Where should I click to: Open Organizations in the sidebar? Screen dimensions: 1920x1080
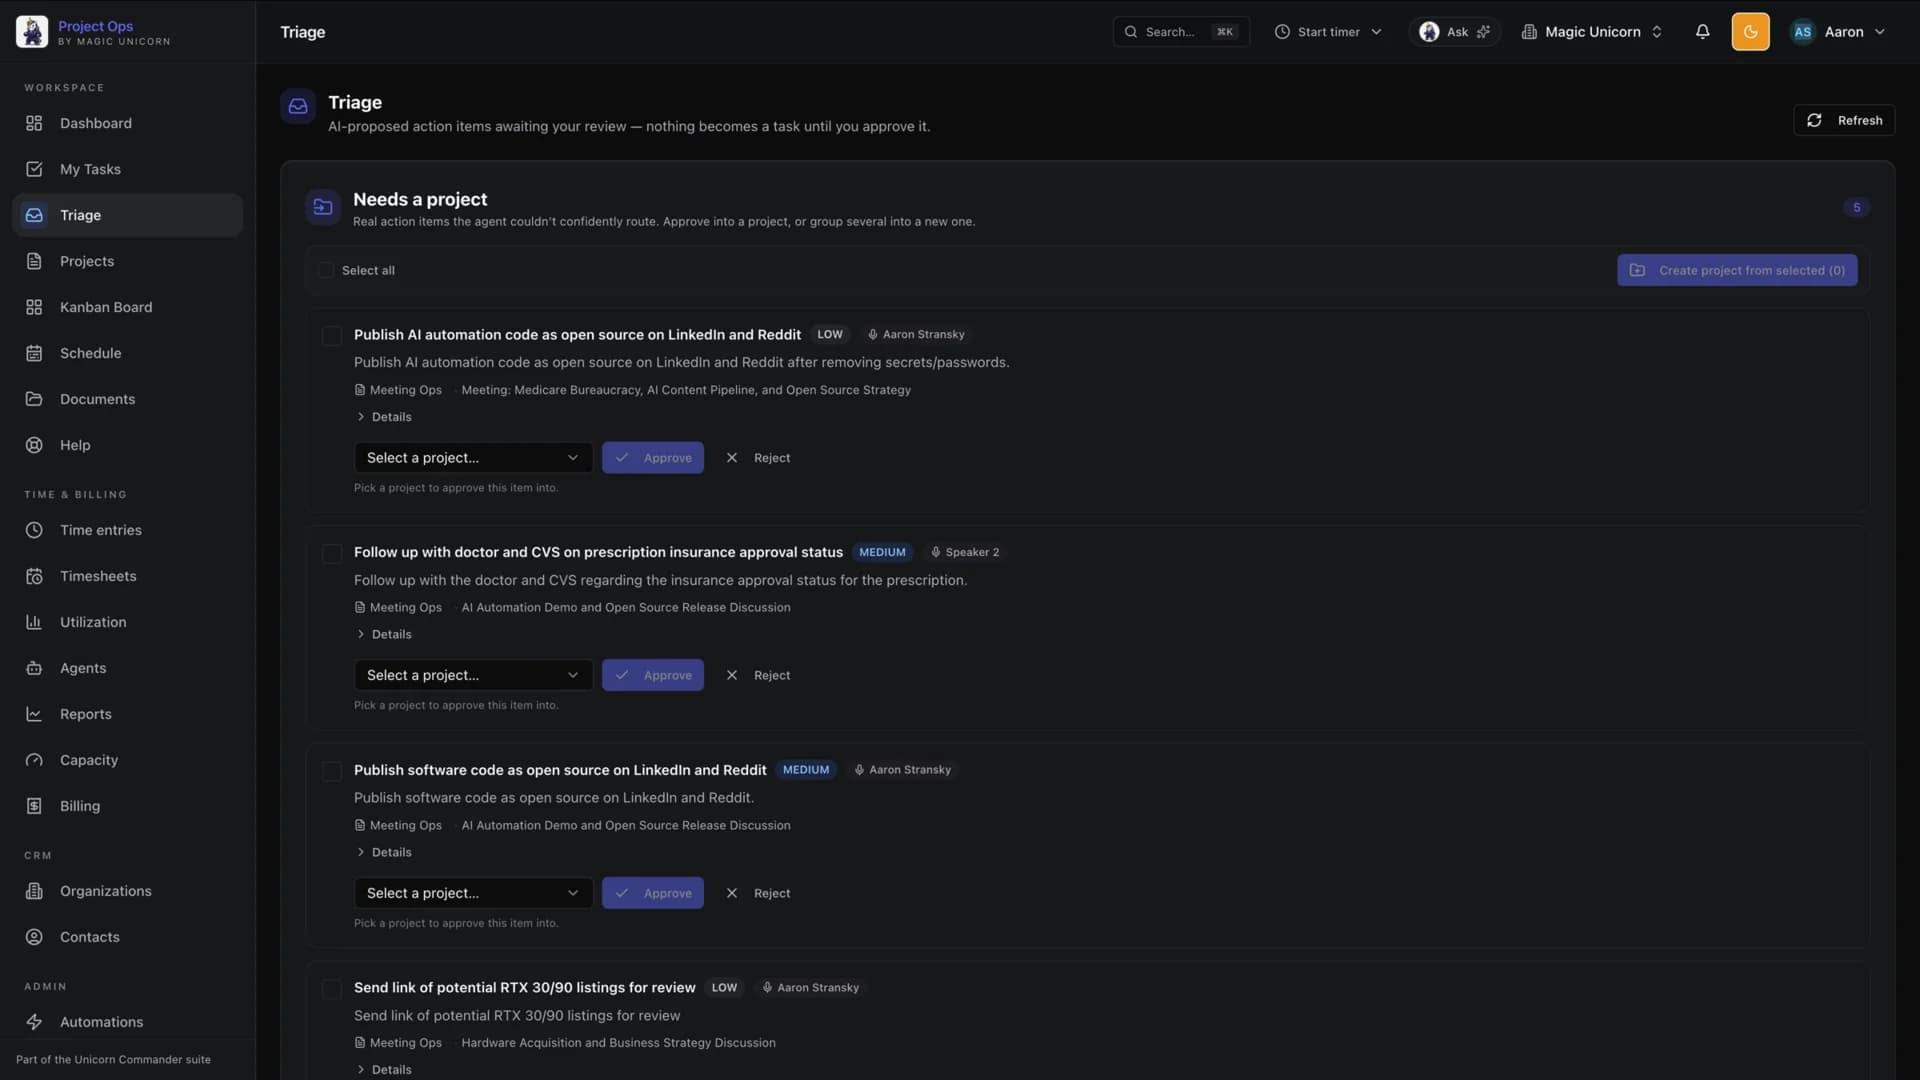[x=127, y=891]
